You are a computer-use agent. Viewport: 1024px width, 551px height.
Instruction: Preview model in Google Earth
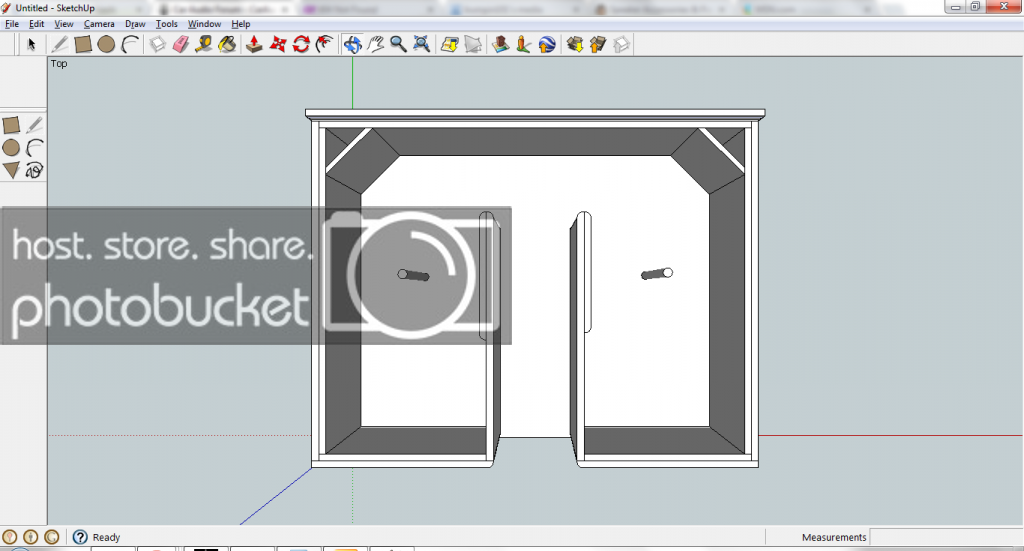click(547, 44)
